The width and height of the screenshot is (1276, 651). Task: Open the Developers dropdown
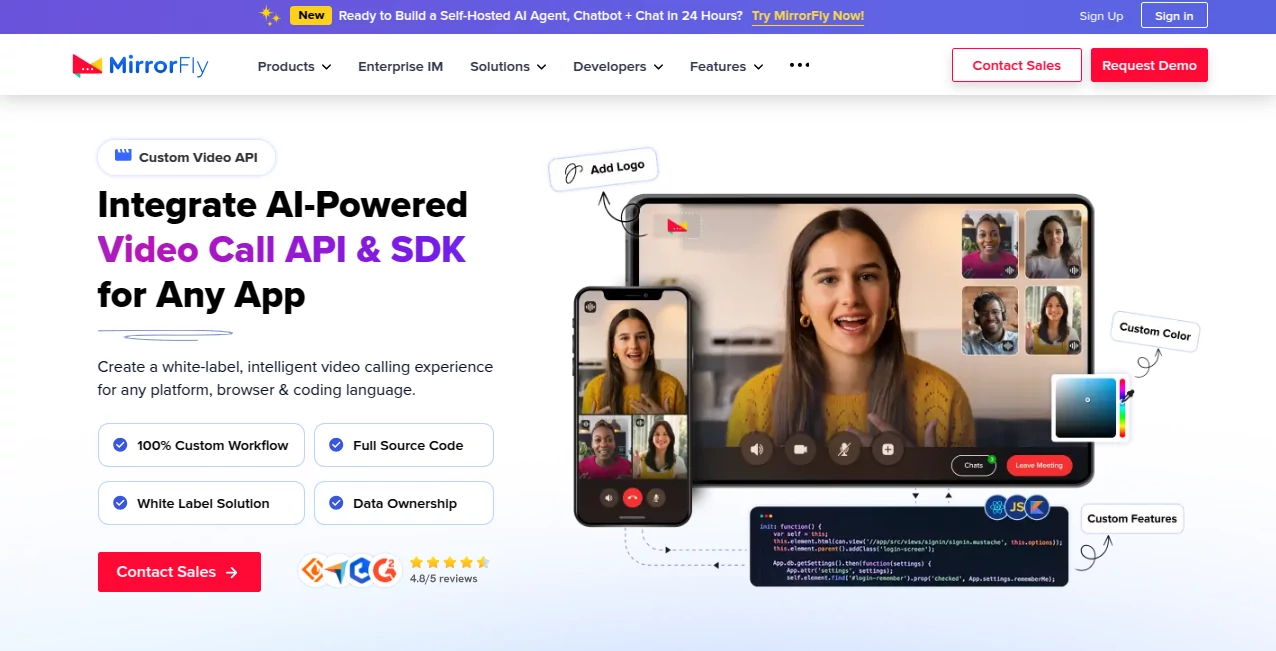pyautogui.click(x=617, y=66)
